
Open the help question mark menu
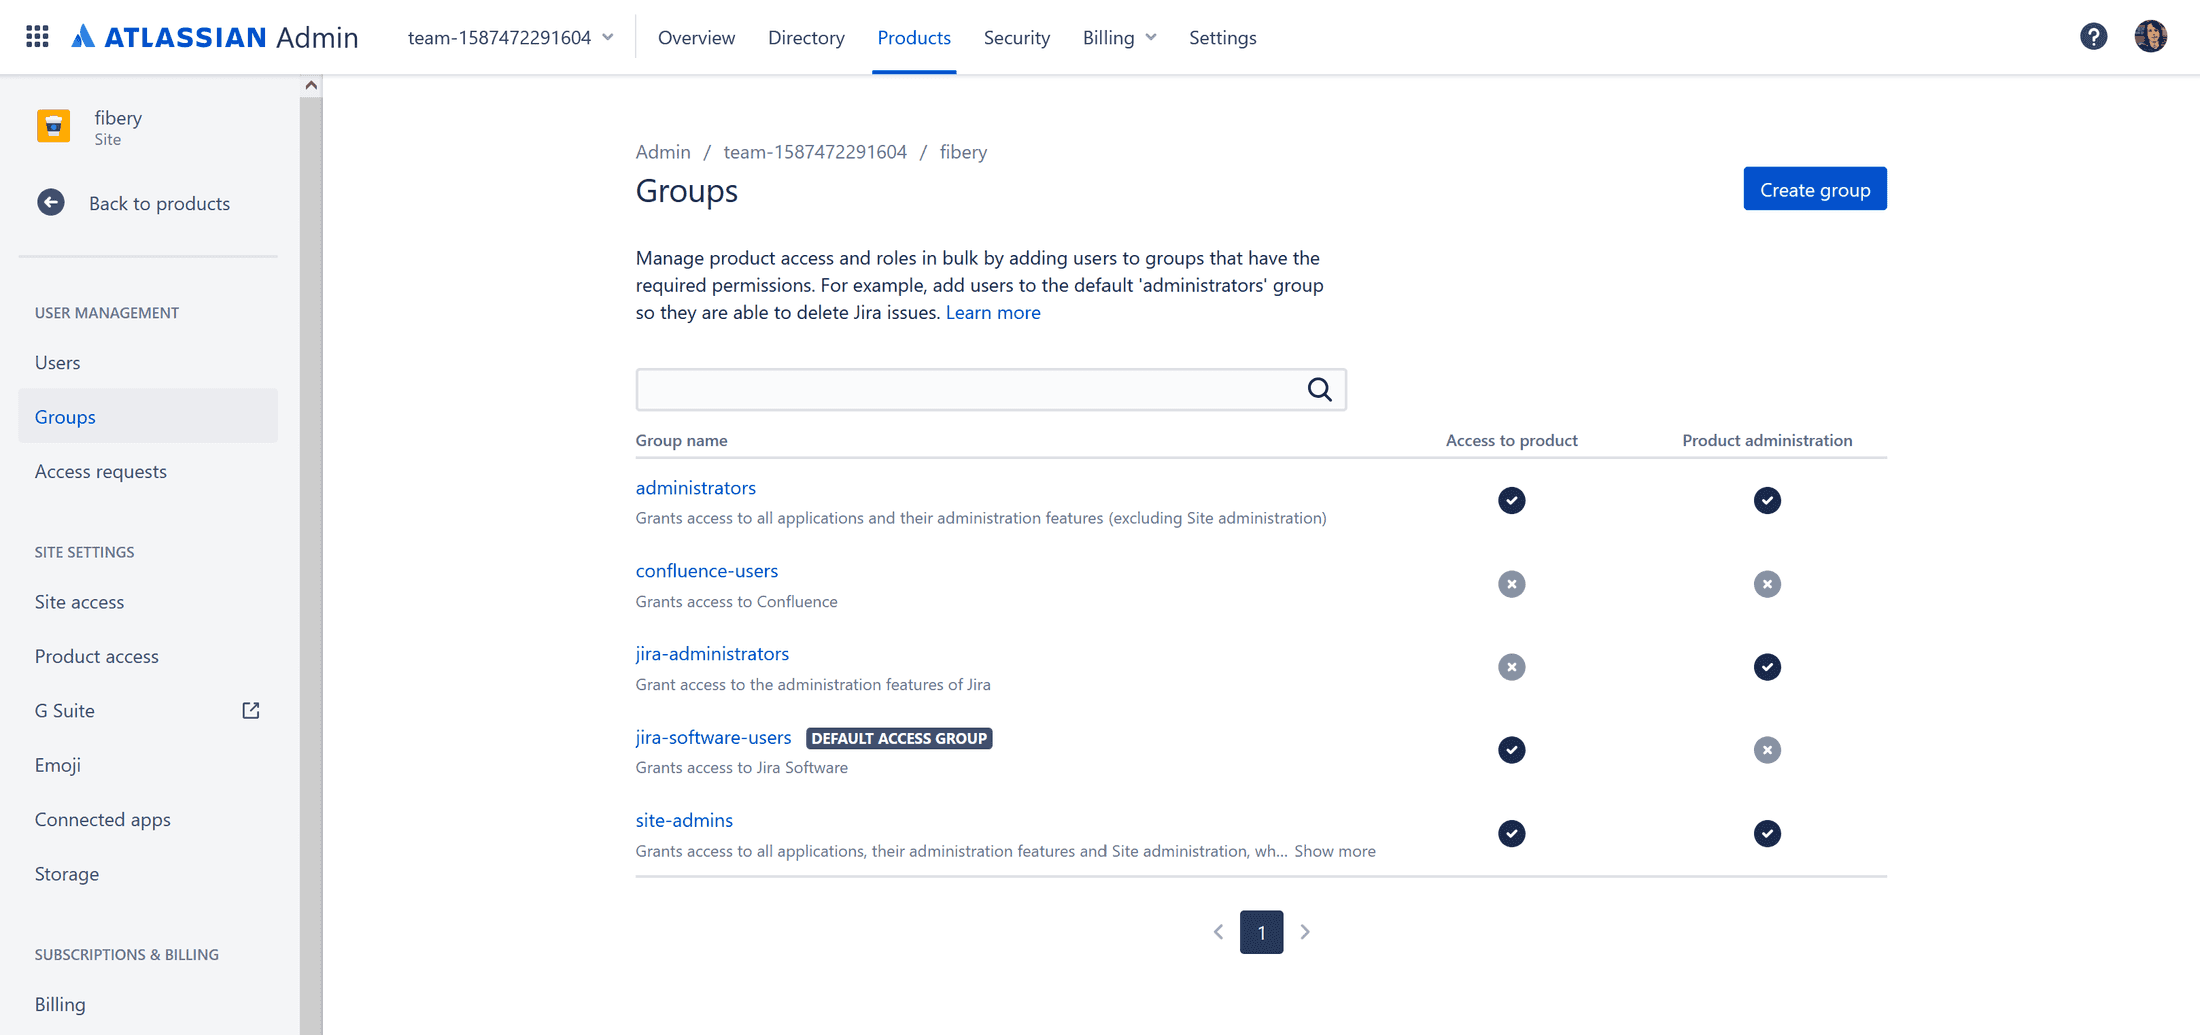coord(2094,36)
